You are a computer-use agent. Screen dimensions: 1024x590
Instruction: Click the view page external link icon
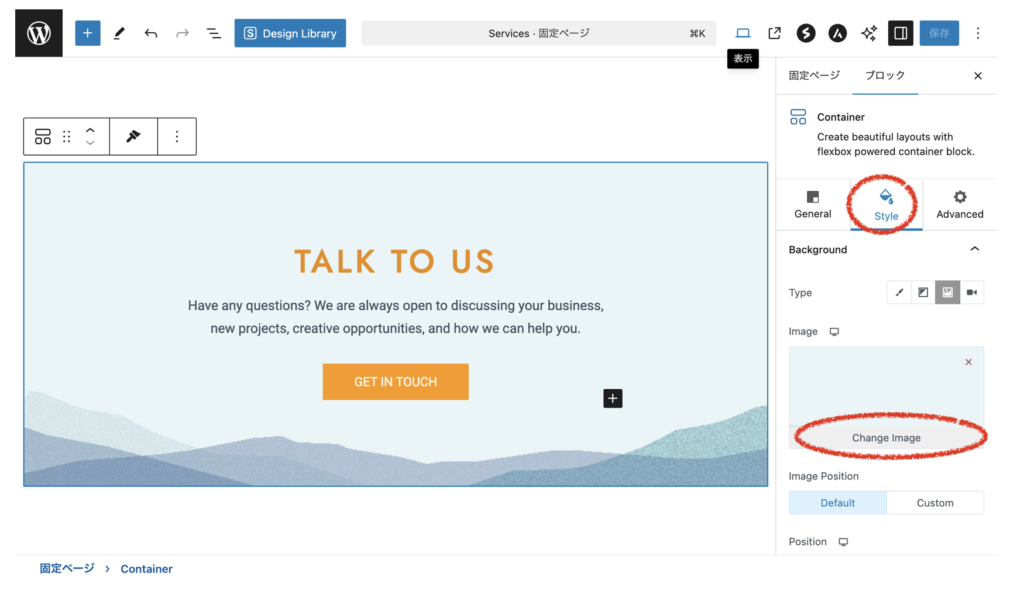[x=774, y=33]
